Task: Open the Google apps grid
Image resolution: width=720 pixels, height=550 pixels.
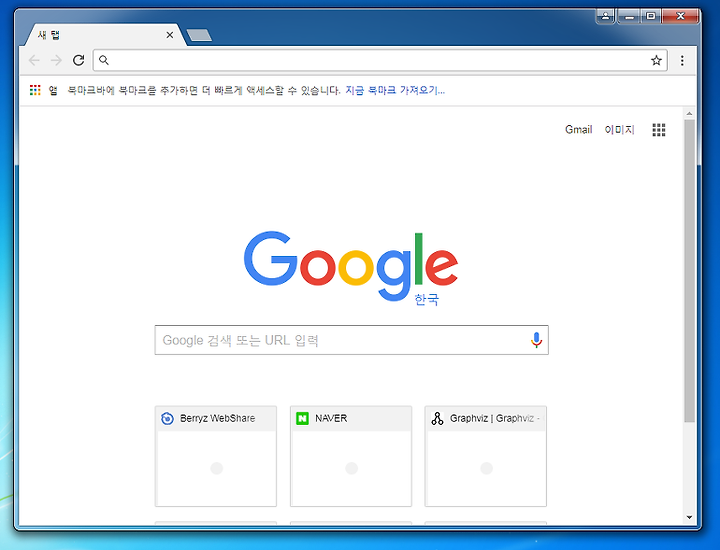Action: 658,130
